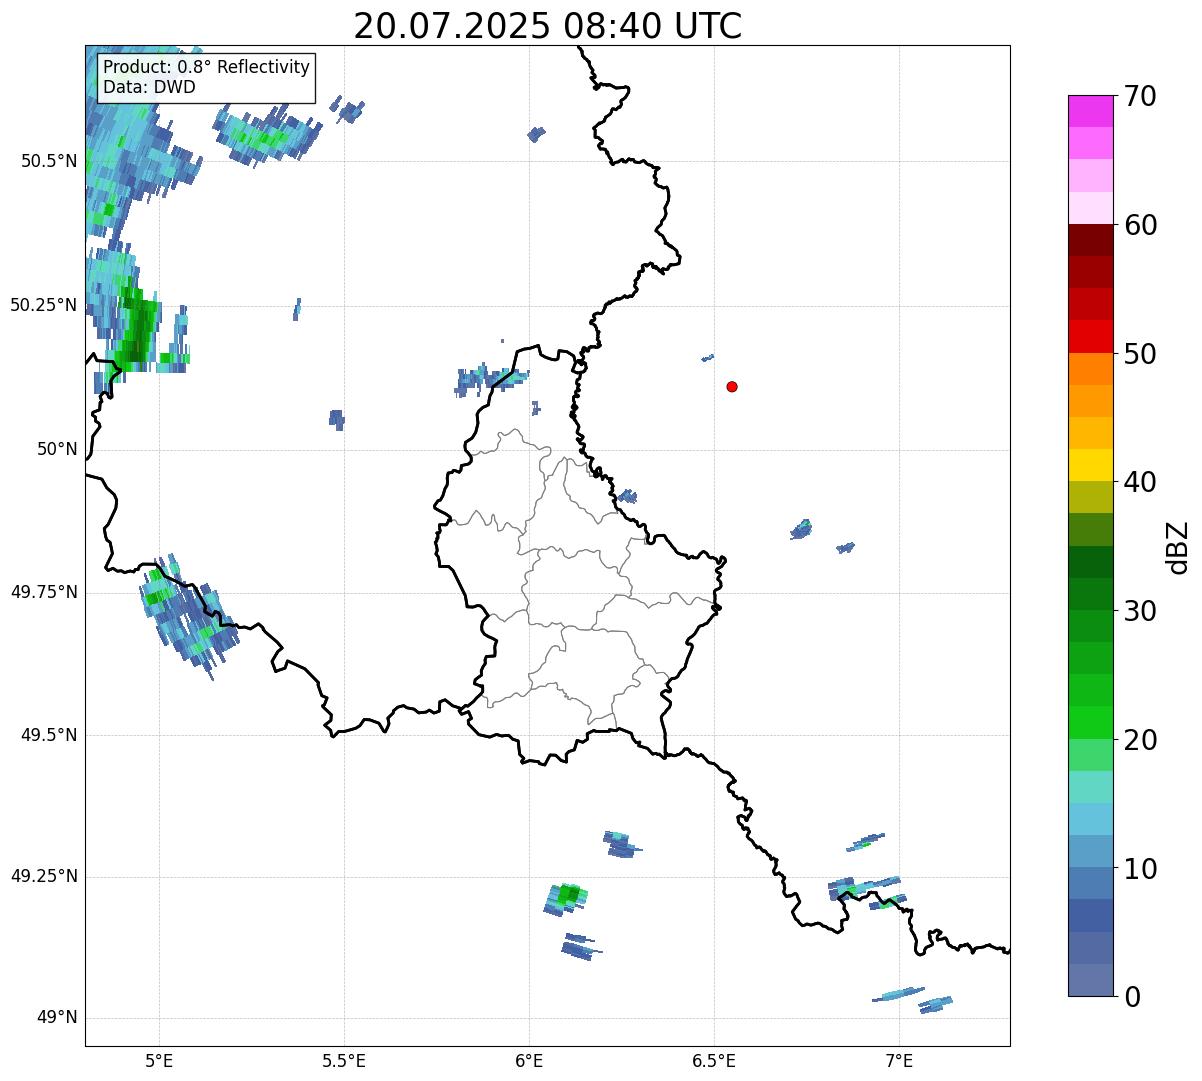Viewport: 1202px width, 1081px height.
Task: Click the 6.5°E longitude label
Action: click(x=714, y=1060)
